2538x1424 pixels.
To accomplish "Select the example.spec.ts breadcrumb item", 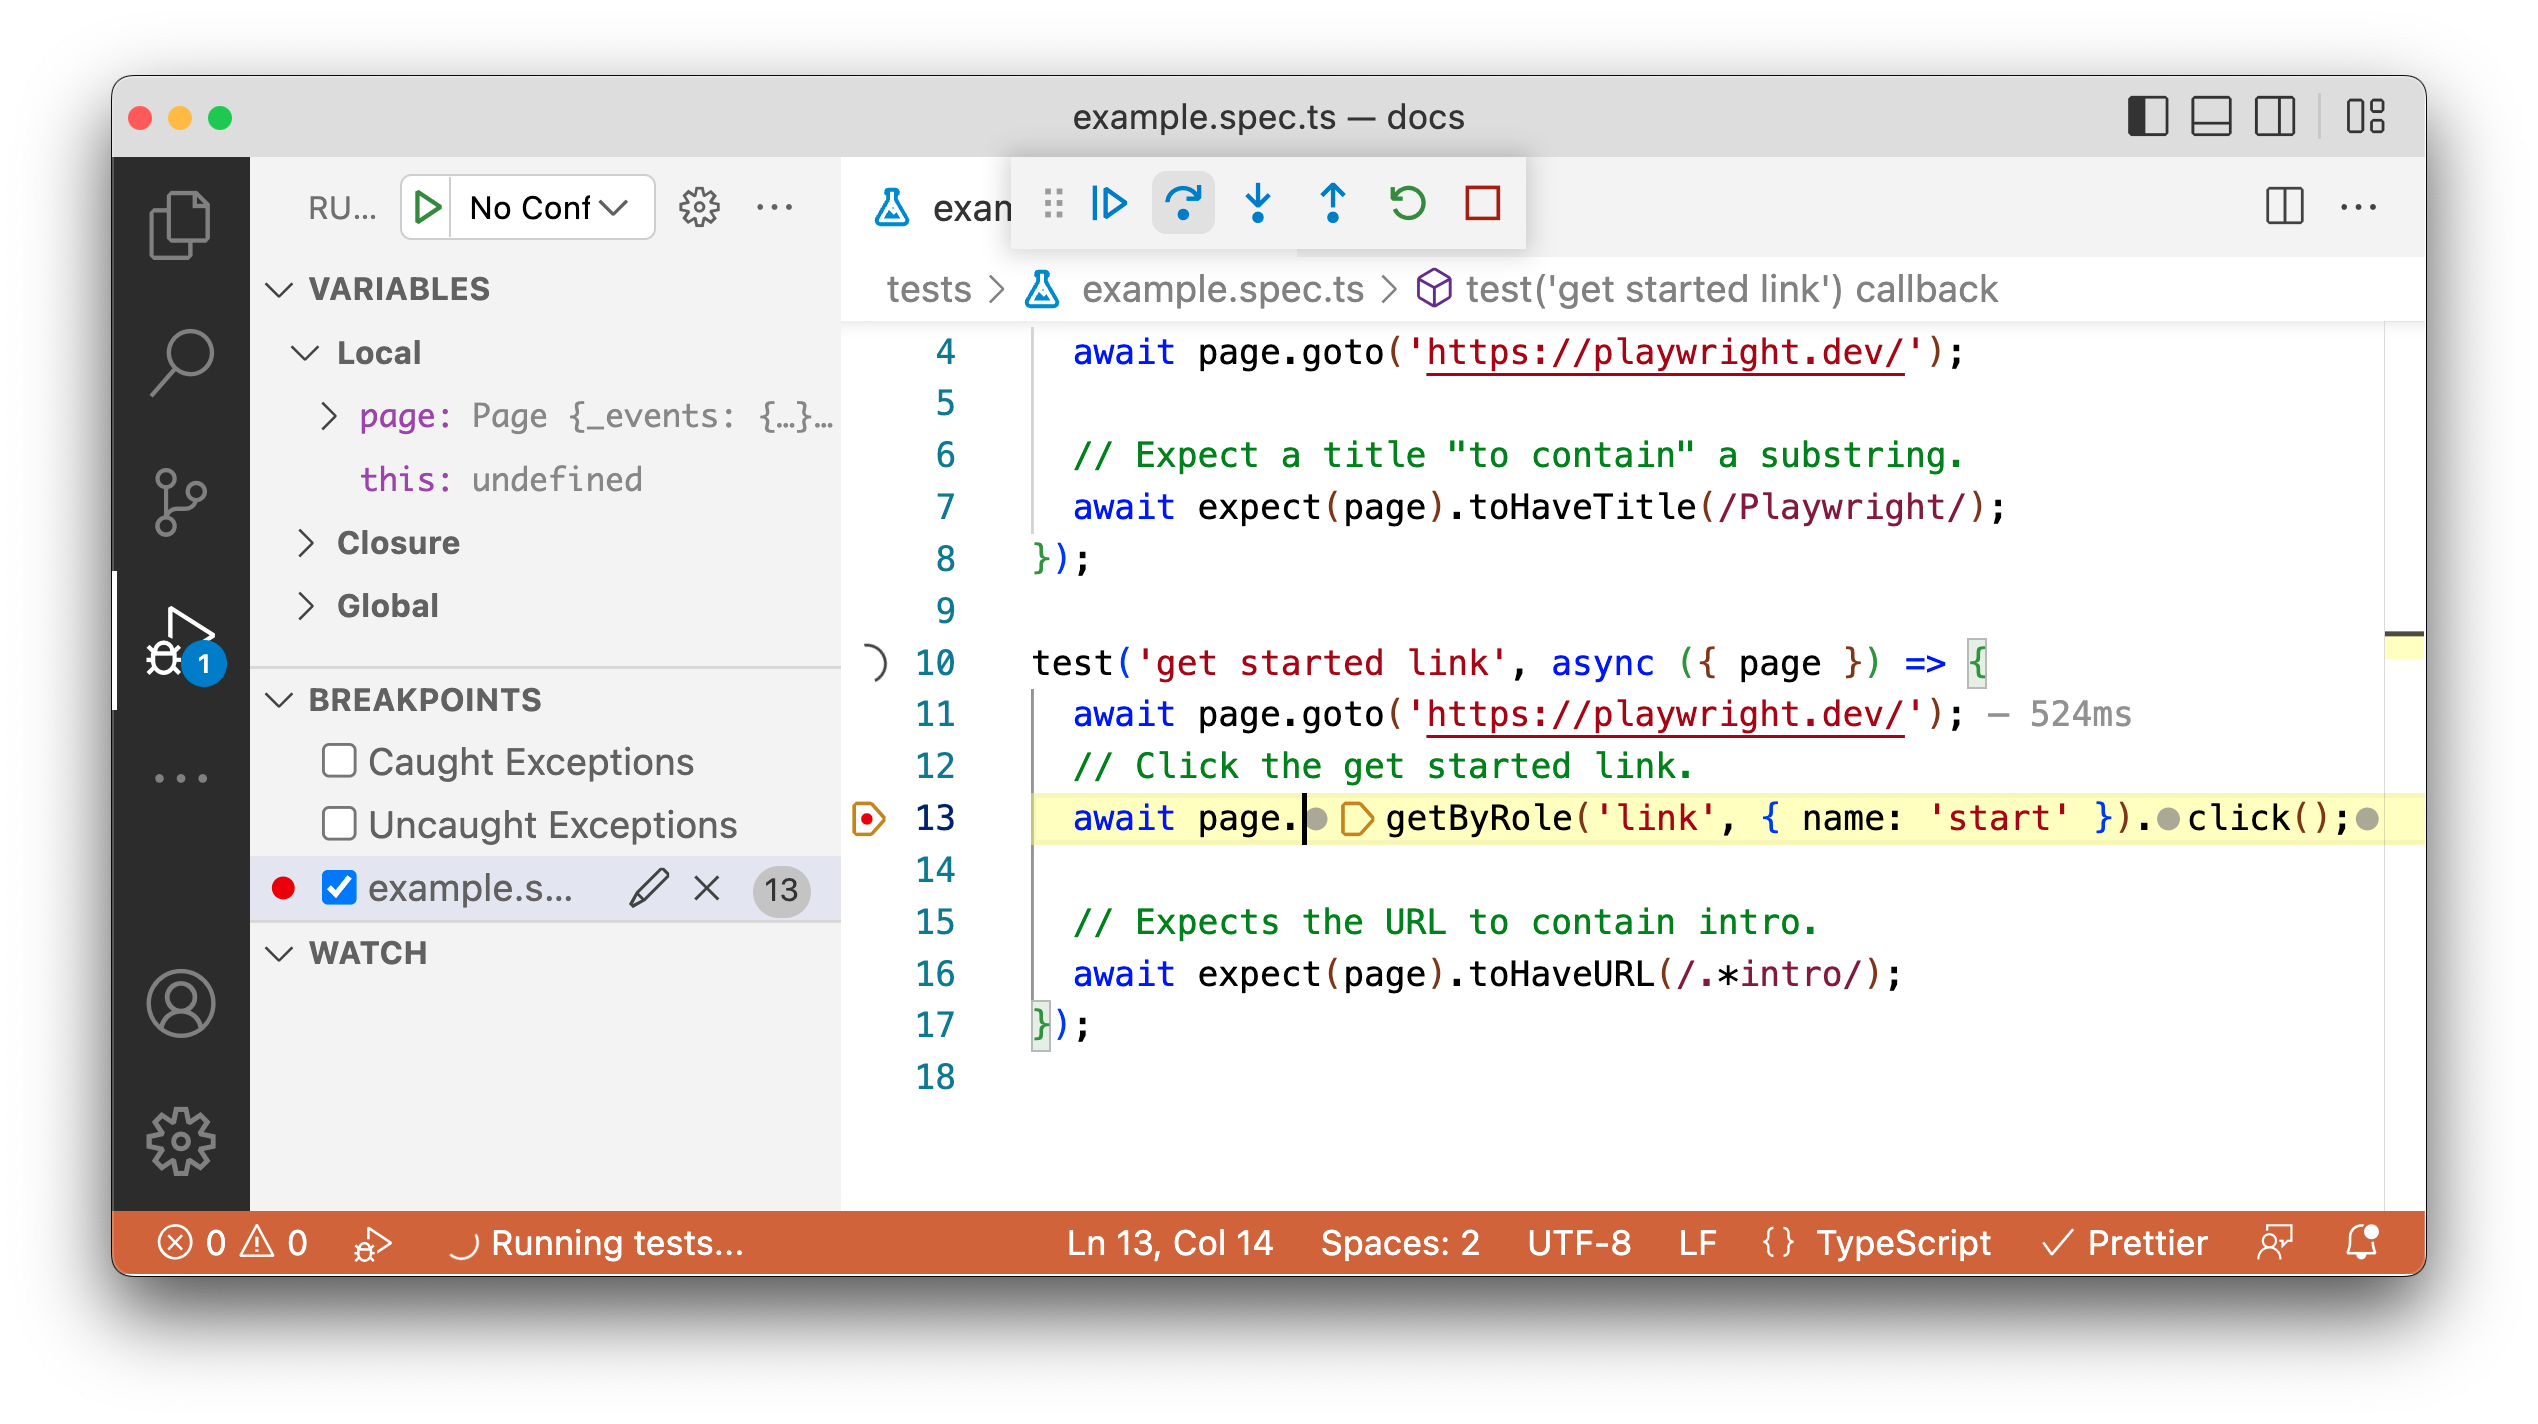I will (1222, 289).
